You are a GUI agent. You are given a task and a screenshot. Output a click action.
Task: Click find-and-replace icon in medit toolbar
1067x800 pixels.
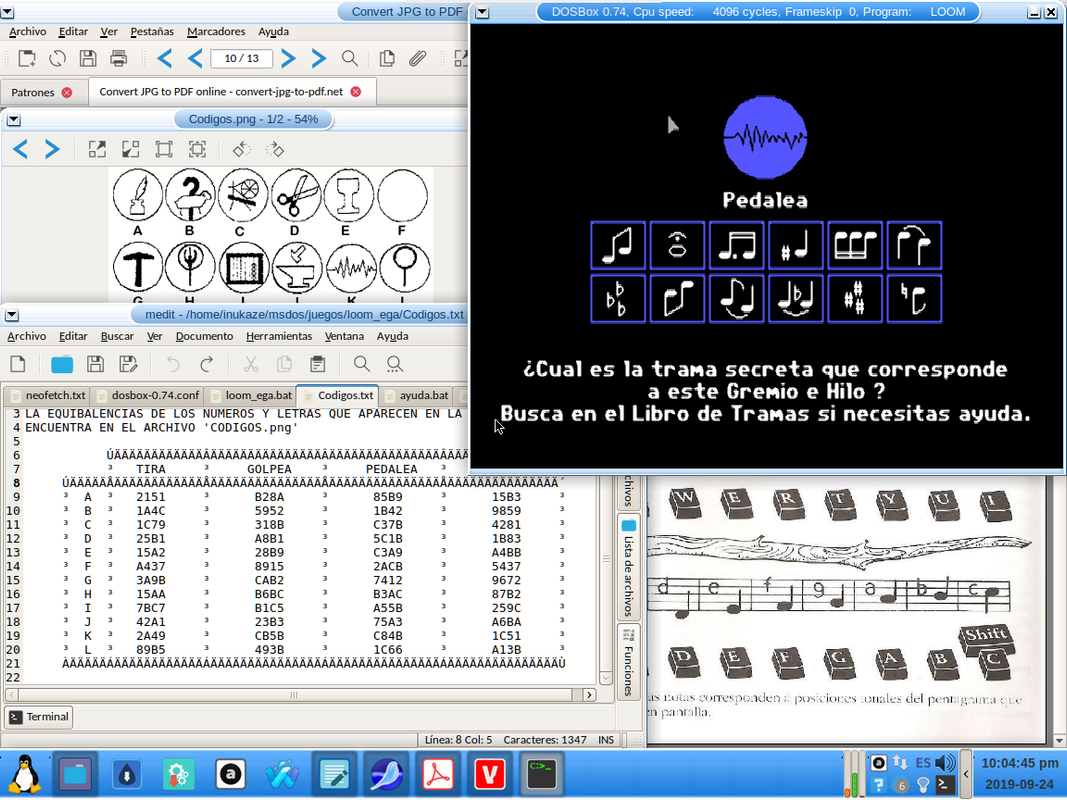tap(395, 364)
